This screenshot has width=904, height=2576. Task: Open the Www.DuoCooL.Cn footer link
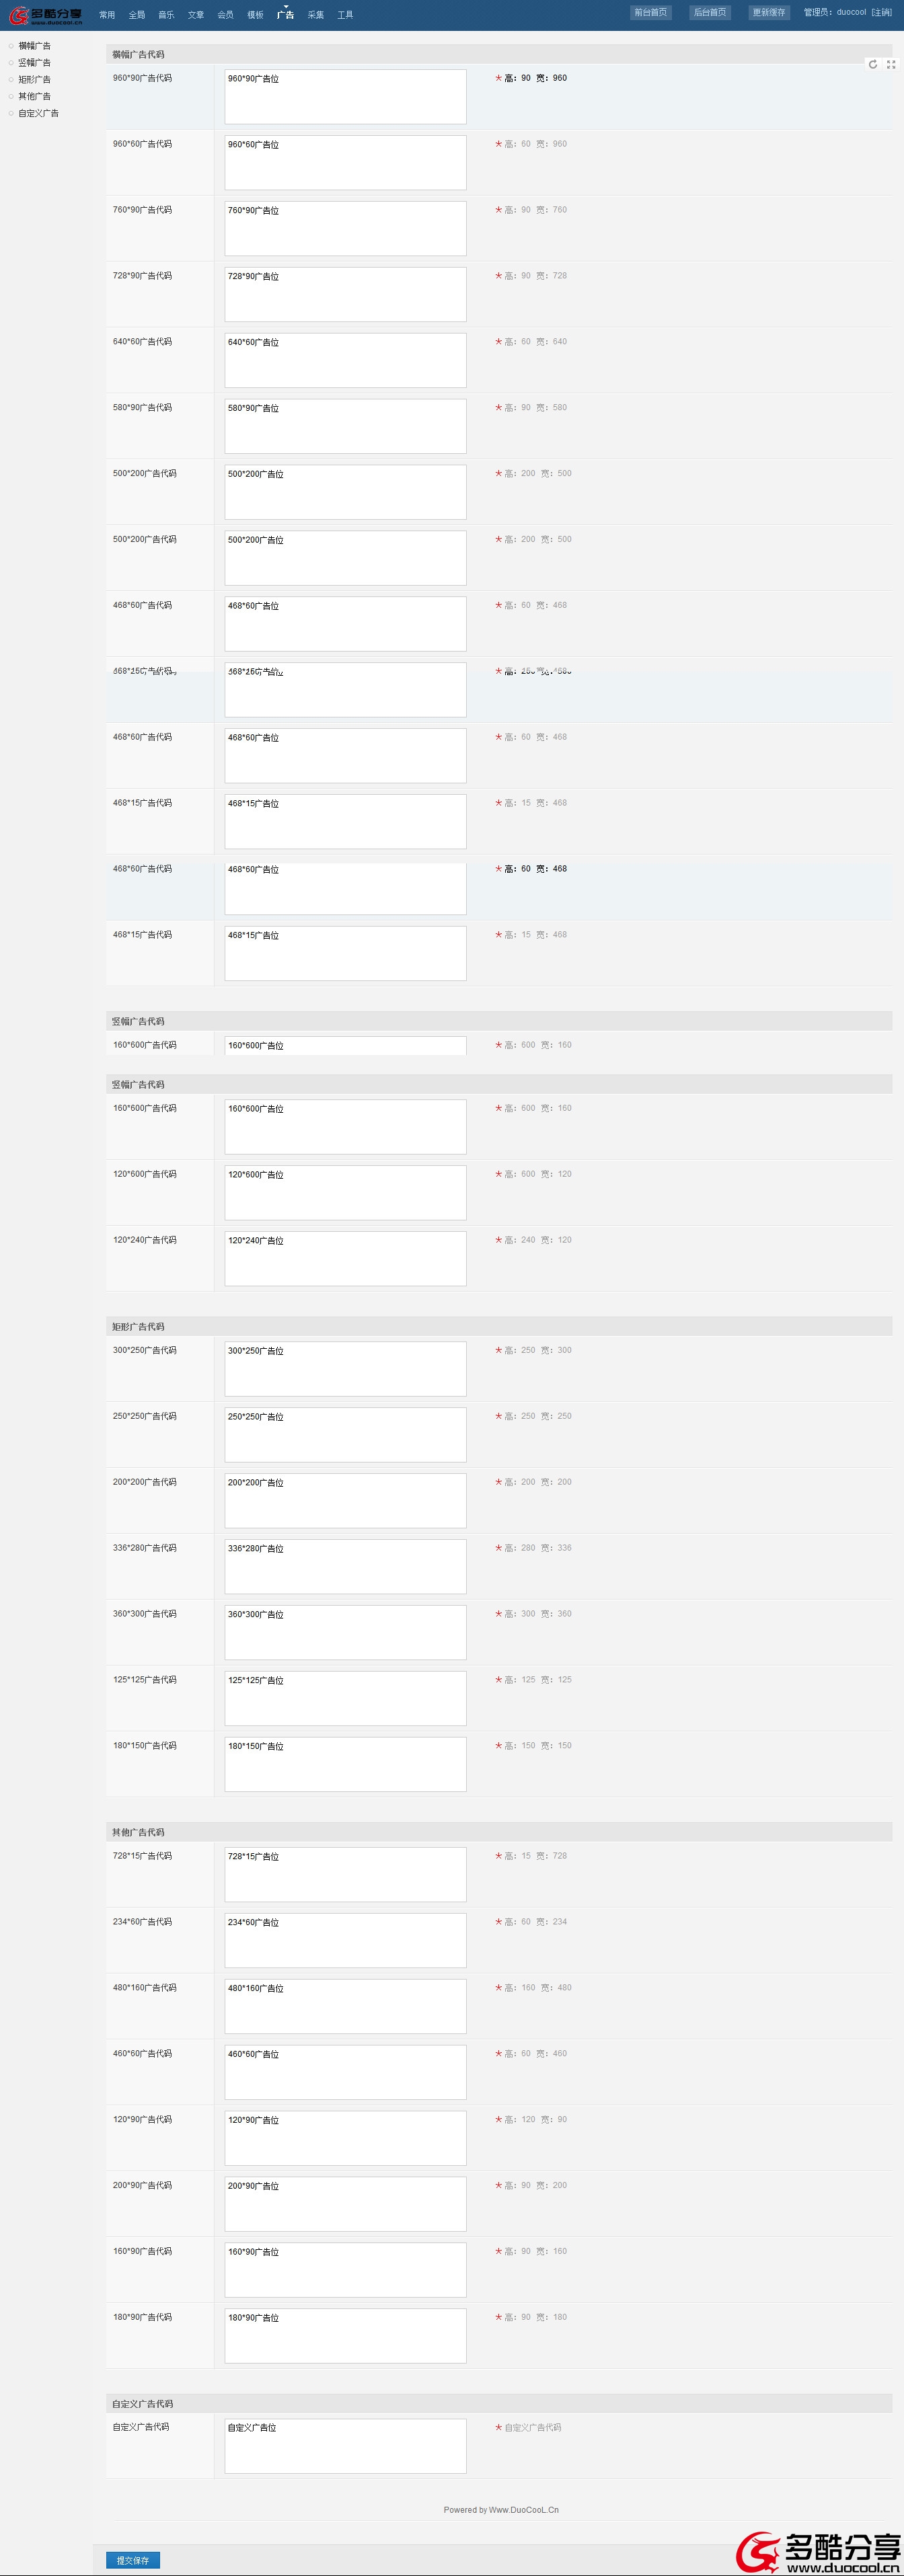524,2509
